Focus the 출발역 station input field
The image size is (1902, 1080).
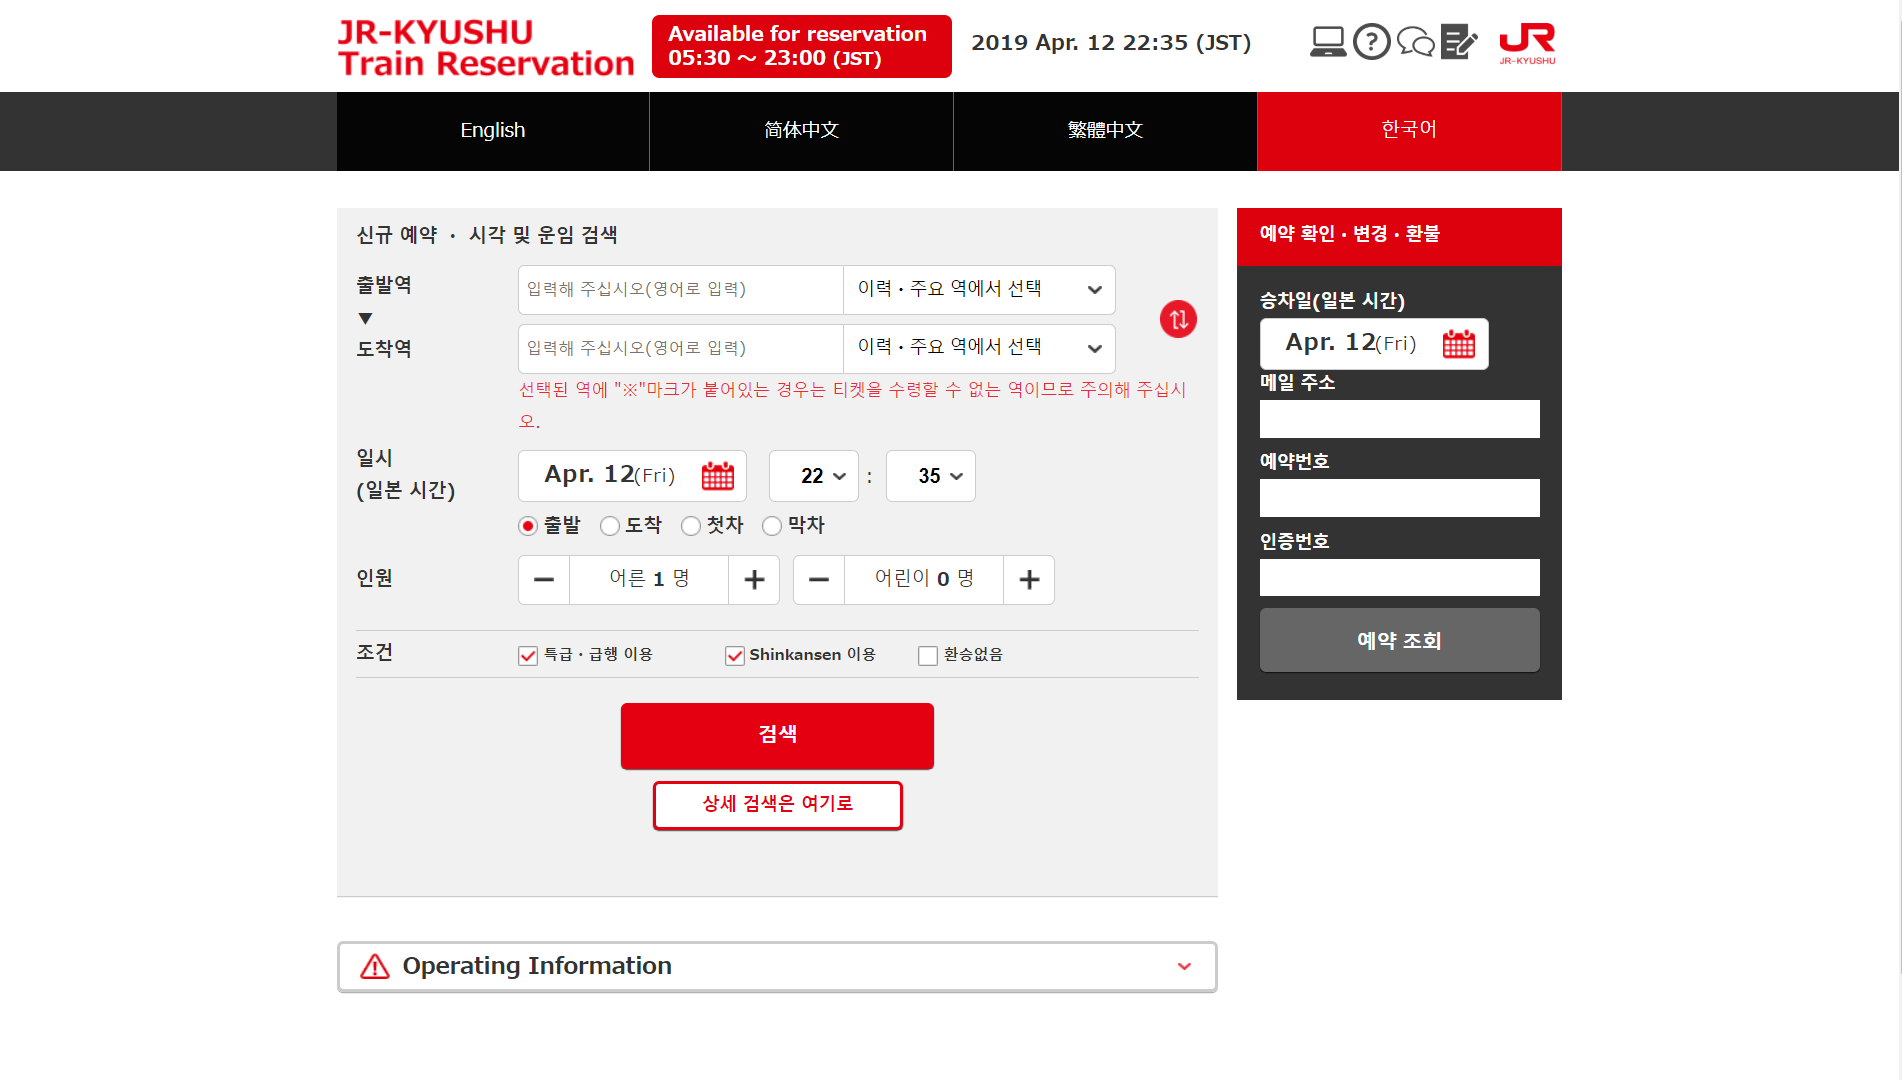pyautogui.click(x=681, y=290)
